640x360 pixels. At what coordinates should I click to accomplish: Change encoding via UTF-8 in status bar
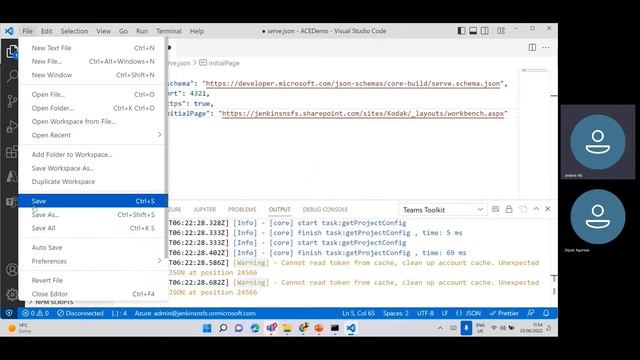click(x=425, y=313)
